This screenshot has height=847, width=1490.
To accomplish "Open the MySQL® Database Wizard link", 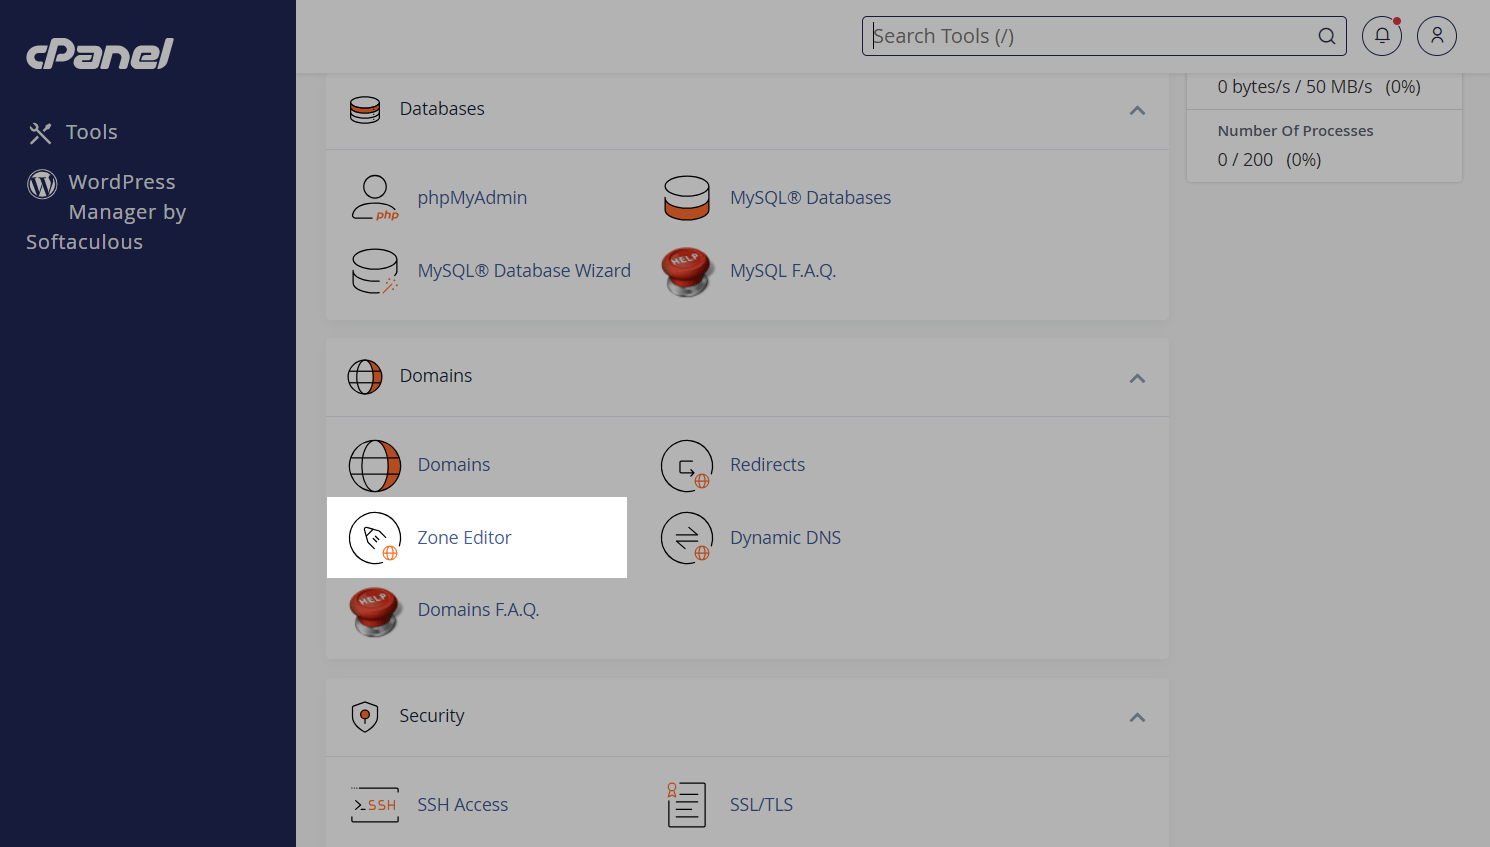I will [x=524, y=270].
